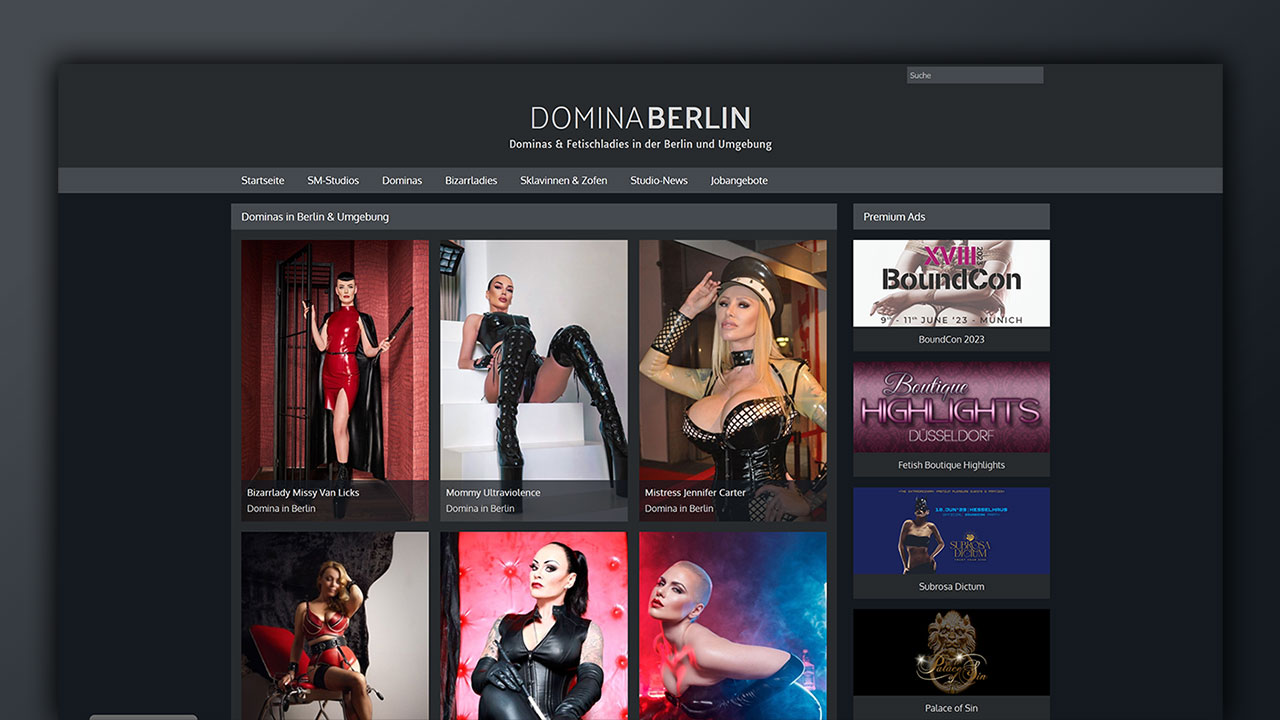Click the Dominas in Berlin & Umgebung heading
Screen dimensions: 1280x720
click(x=315, y=216)
